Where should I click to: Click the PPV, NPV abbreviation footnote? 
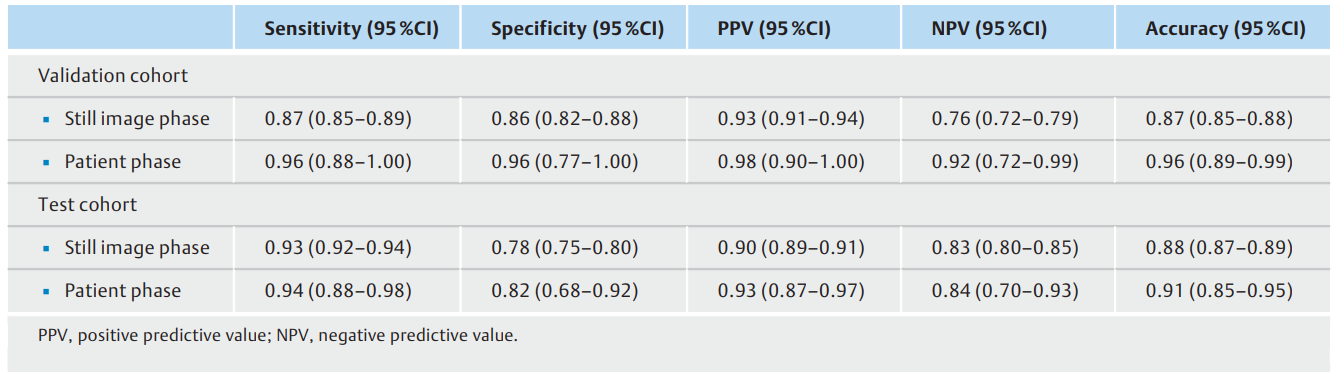coord(278,335)
